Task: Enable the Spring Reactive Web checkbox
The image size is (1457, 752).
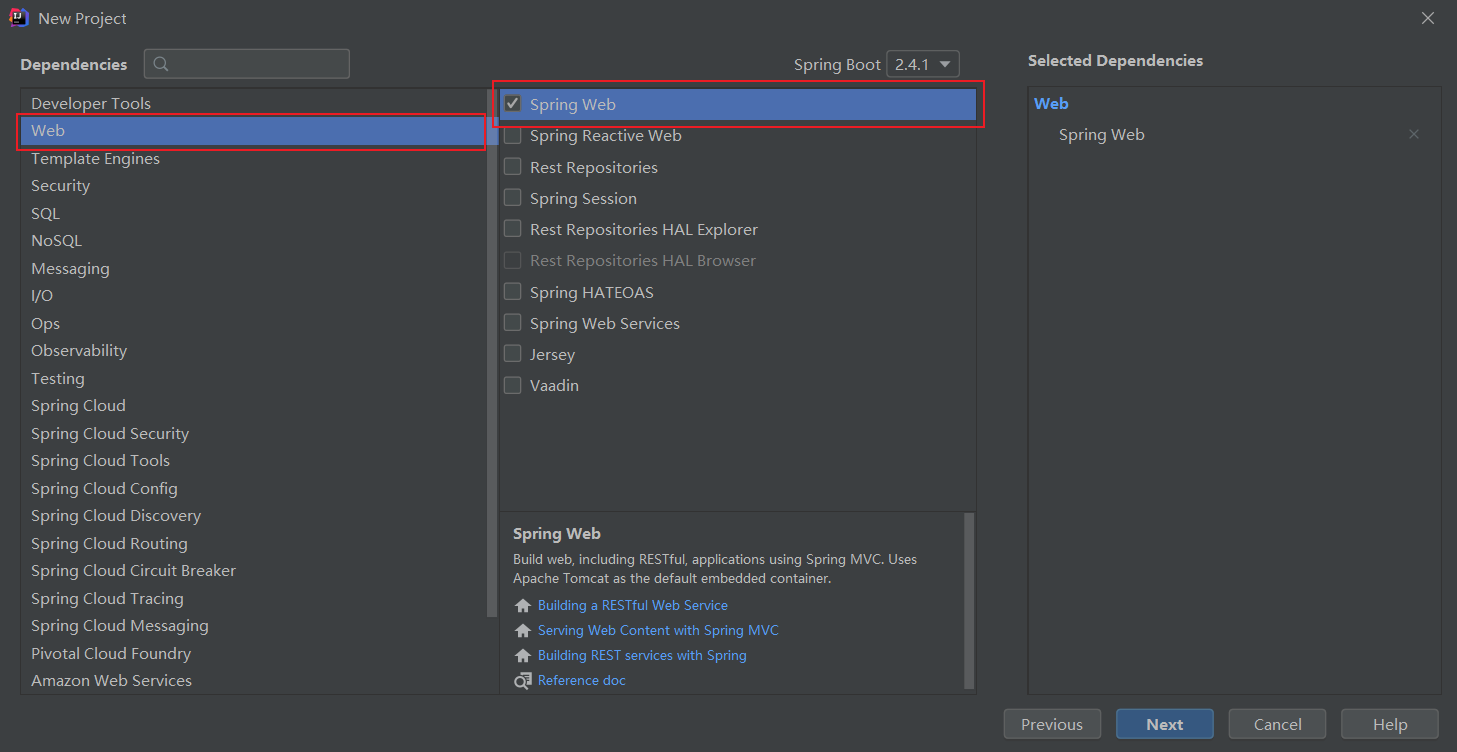Action: click(x=513, y=135)
